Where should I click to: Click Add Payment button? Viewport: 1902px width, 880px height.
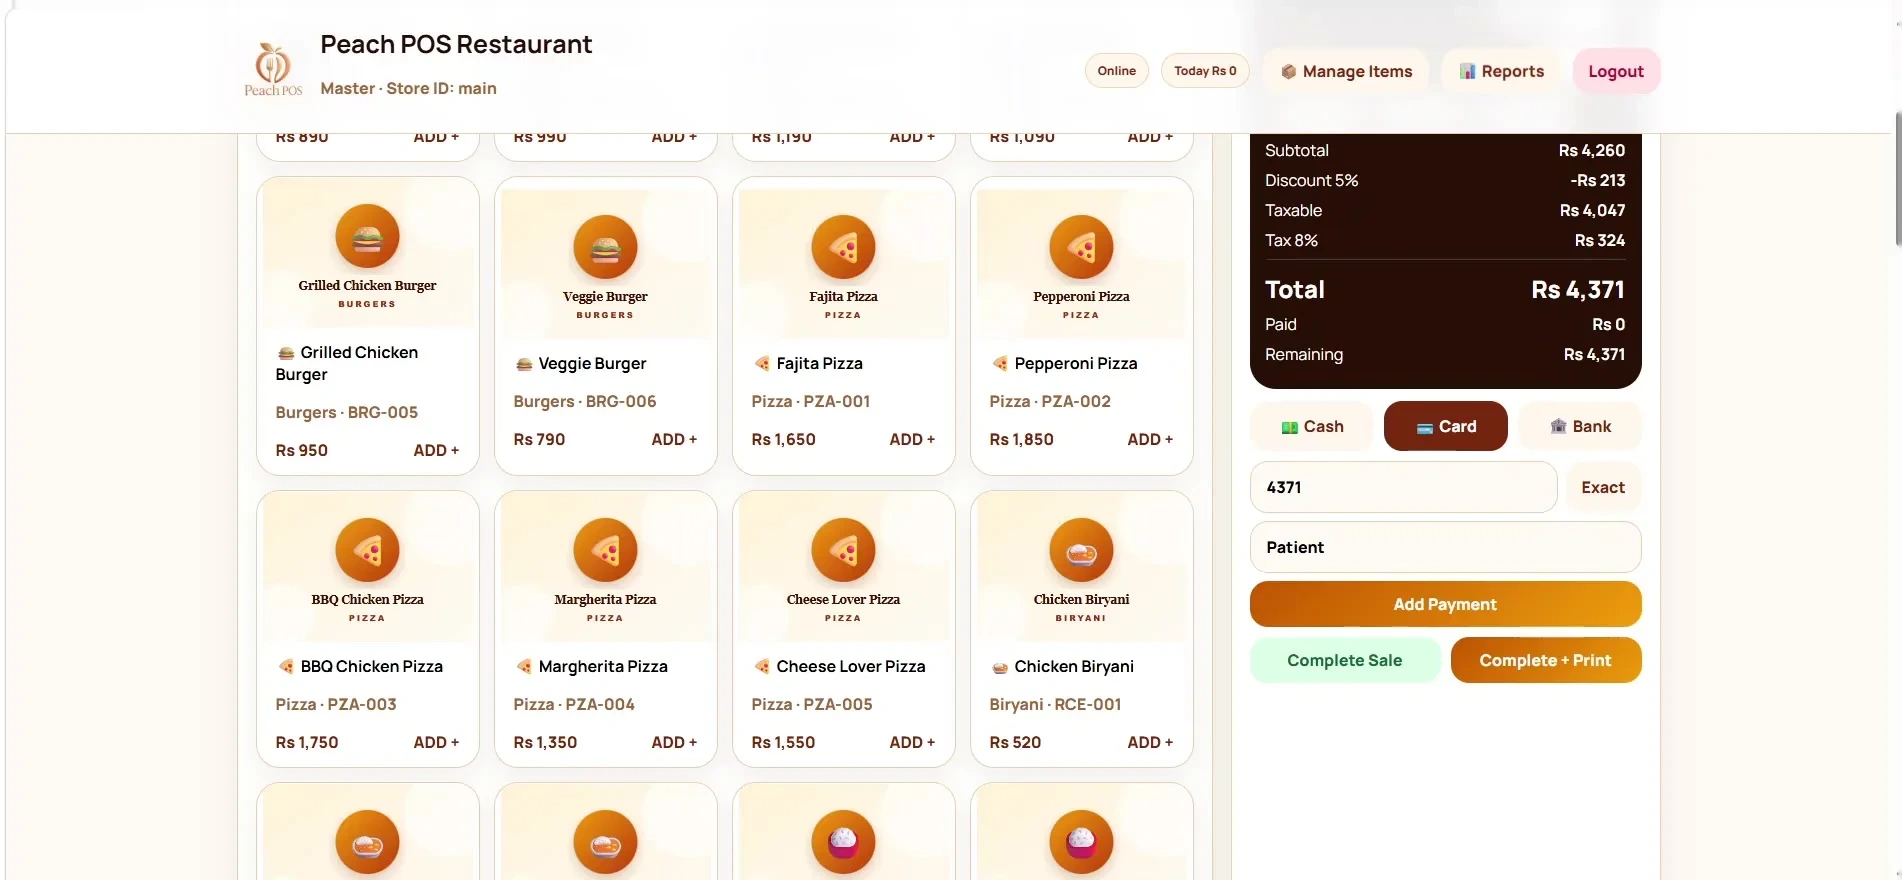coord(1445,604)
